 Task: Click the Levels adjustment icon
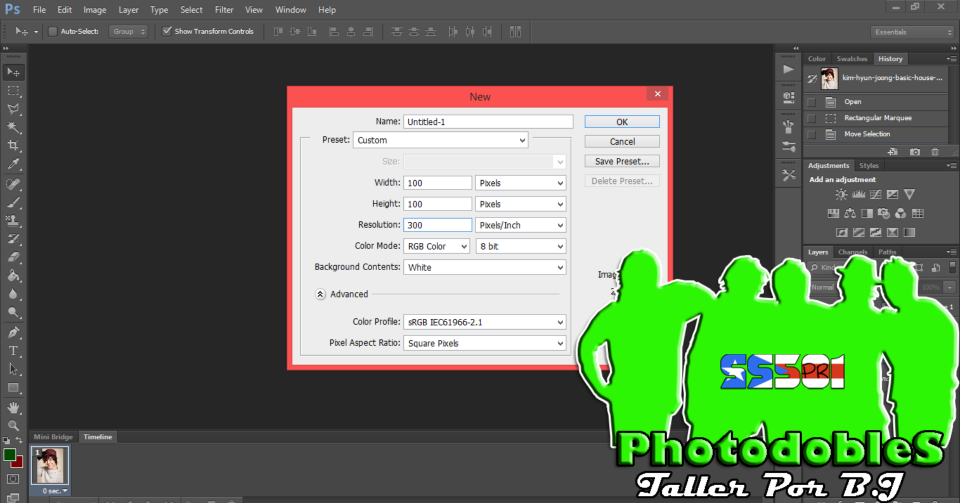(858, 195)
